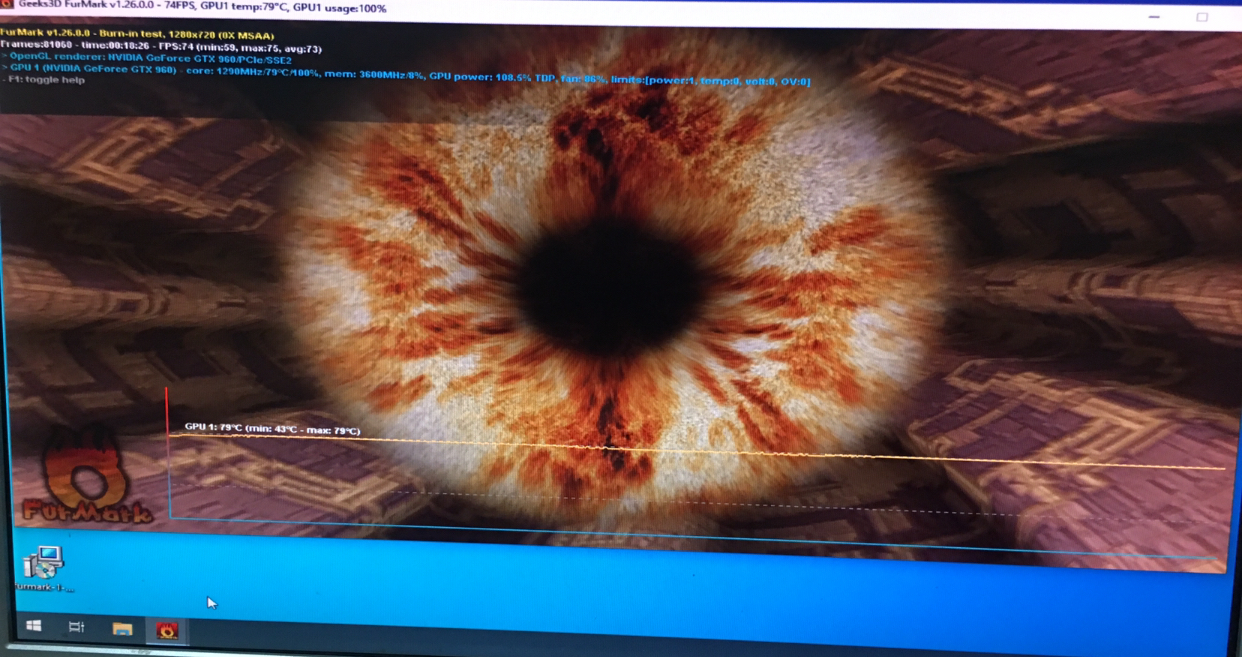Image resolution: width=1242 pixels, height=657 pixels.
Task: Click the FurMark app icon in title bar
Action: 6,5
